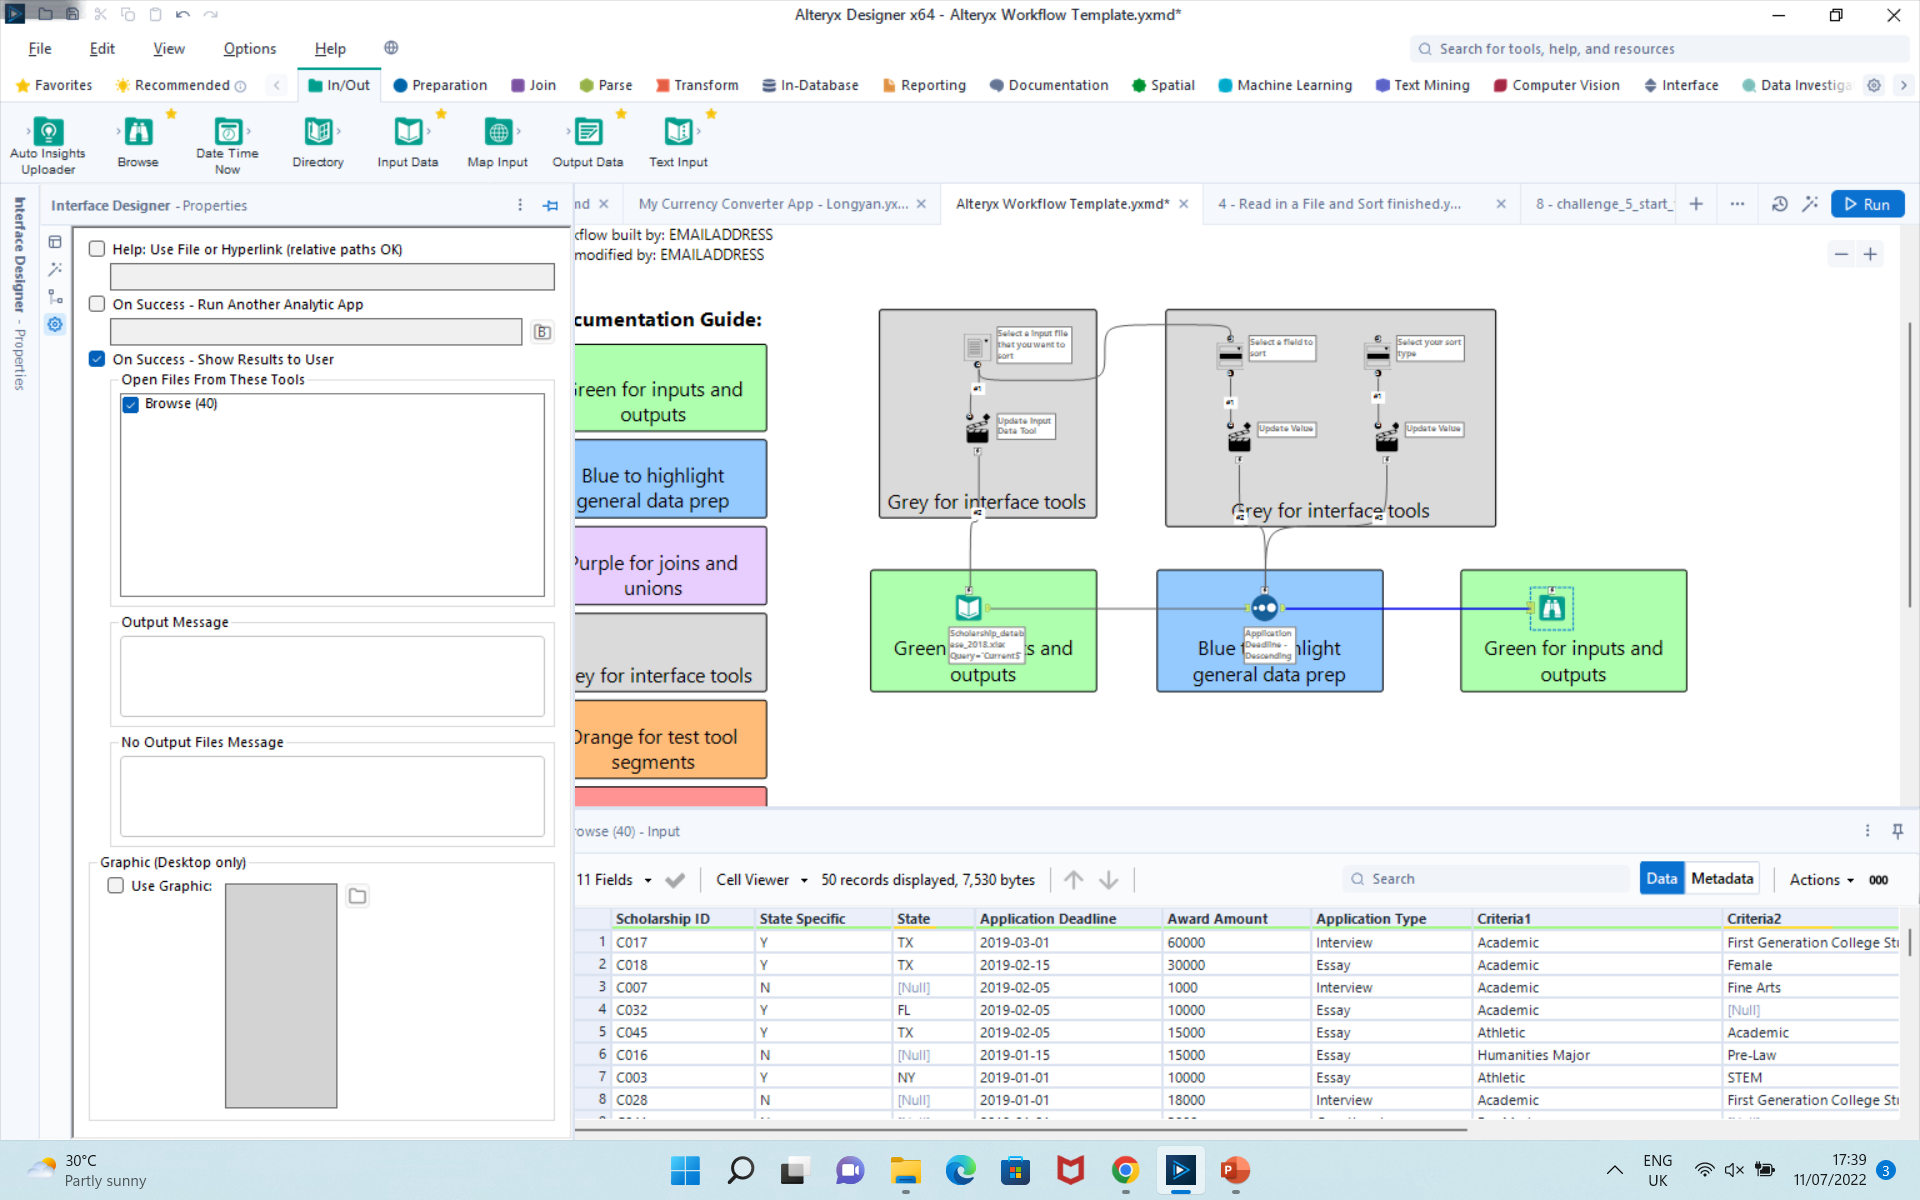Move to next record down arrow
Image resolution: width=1920 pixels, height=1200 pixels.
(1108, 879)
